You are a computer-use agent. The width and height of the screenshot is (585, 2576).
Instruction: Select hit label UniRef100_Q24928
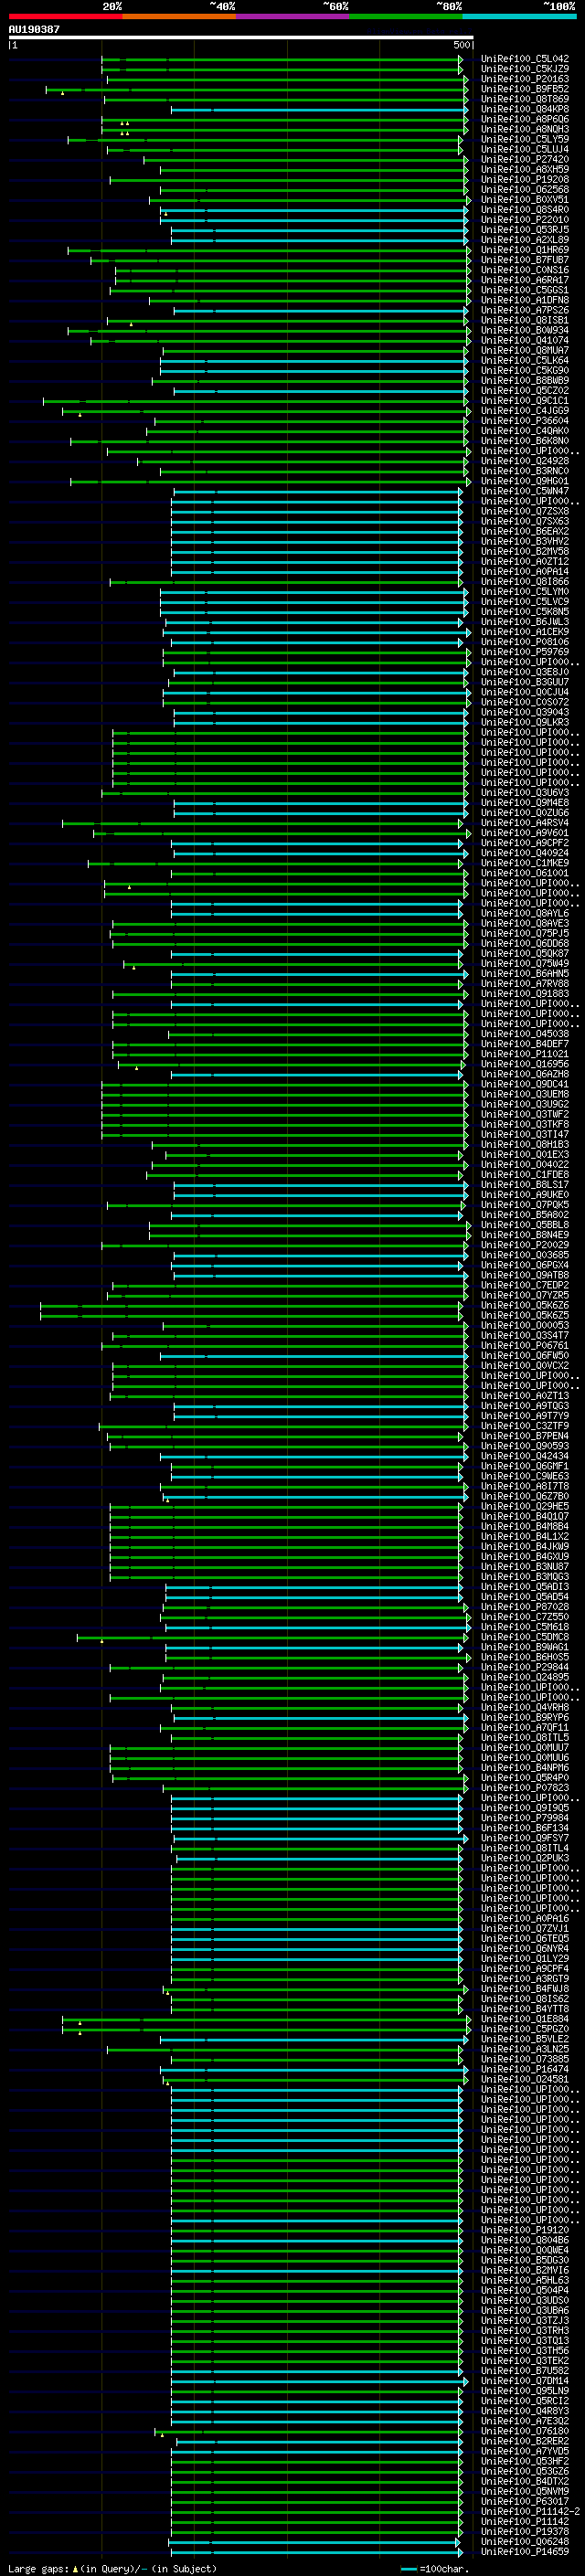point(525,461)
